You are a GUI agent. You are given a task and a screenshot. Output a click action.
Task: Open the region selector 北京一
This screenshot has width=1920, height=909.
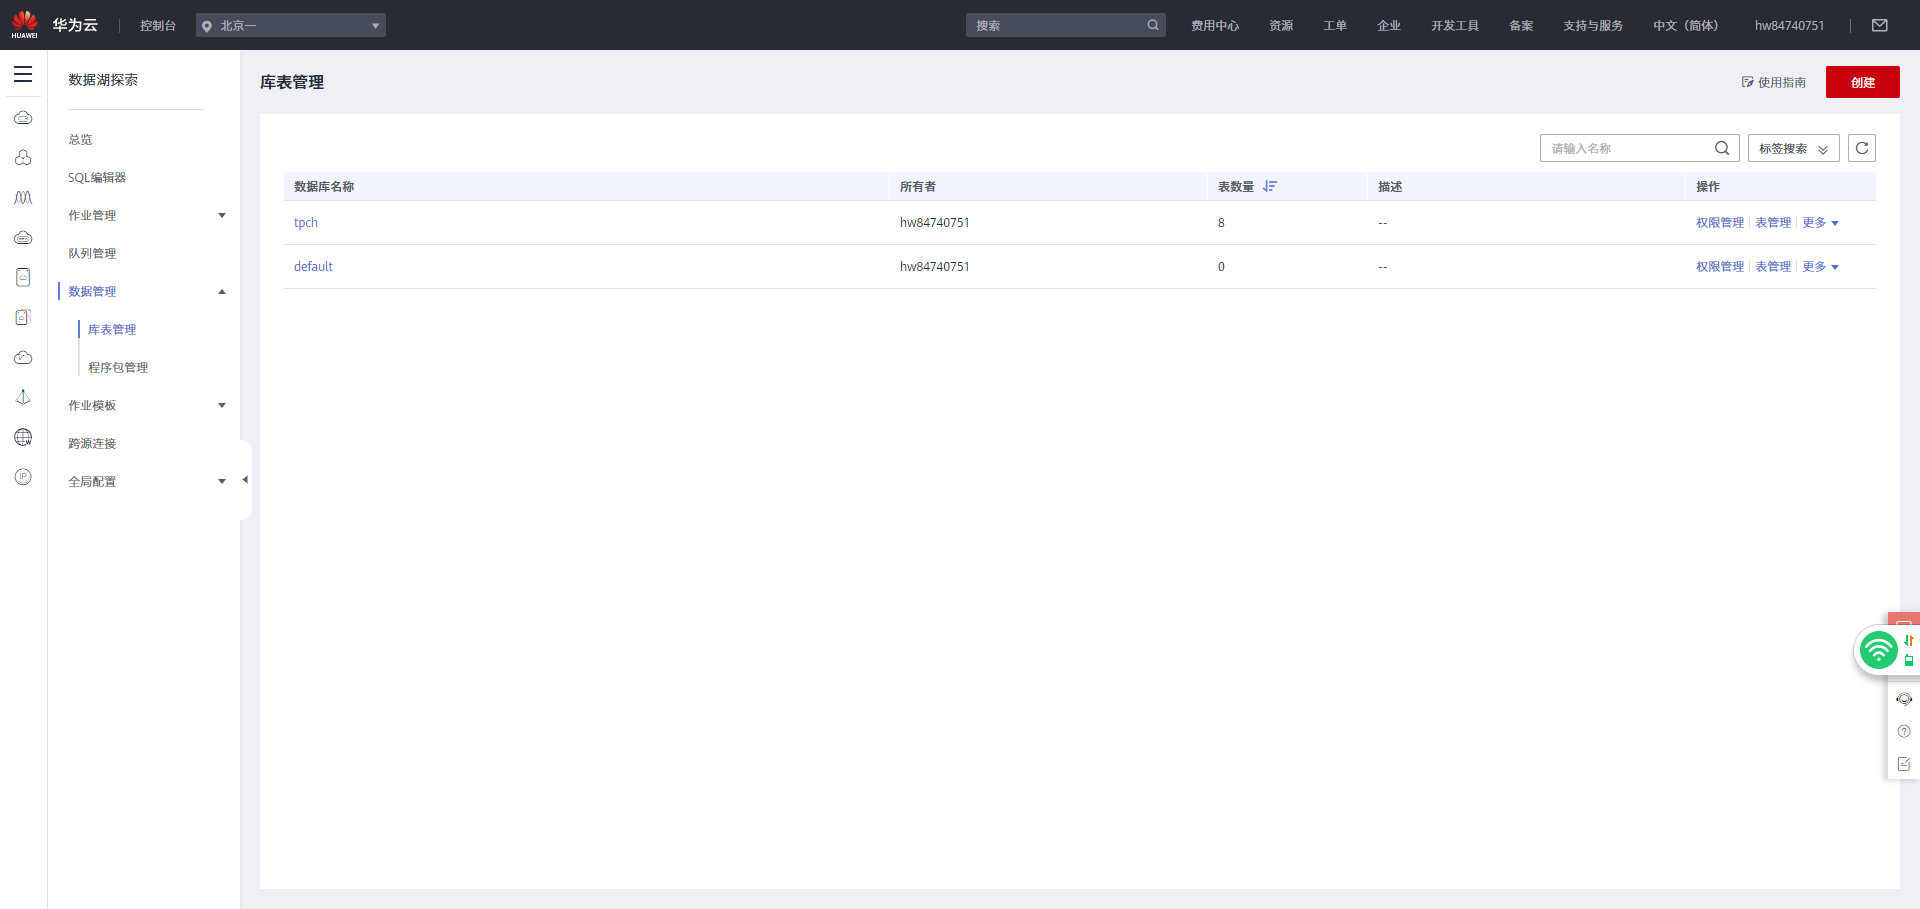pyautogui.click(x=291, y=25)
